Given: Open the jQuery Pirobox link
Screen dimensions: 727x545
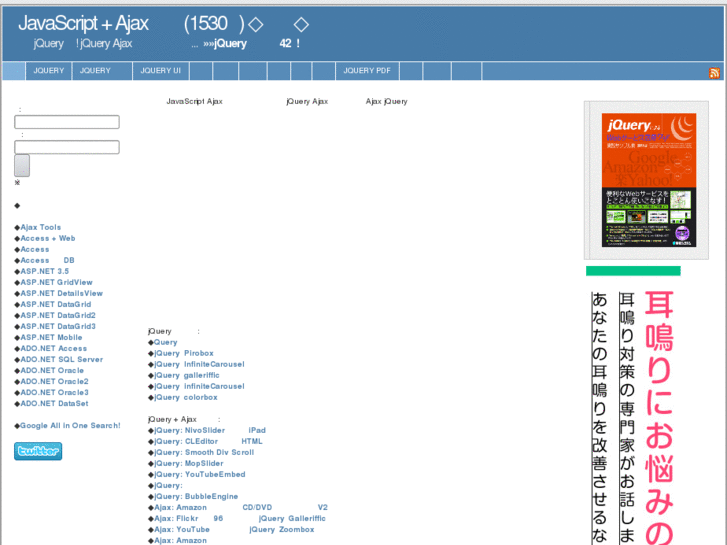Looking at the screenshot, I should [x=184, y=353].
